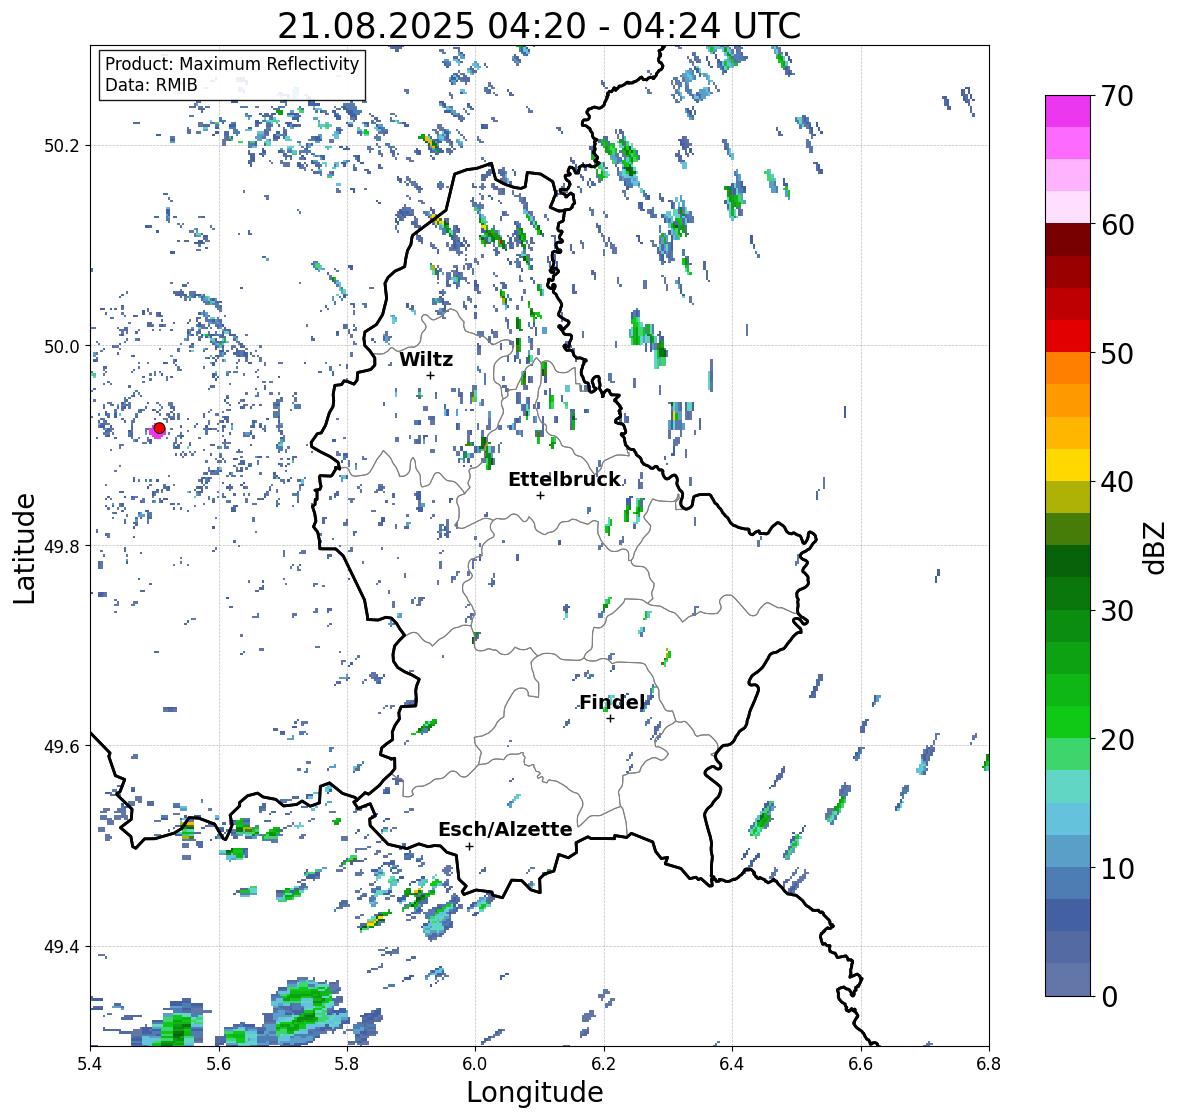Click the "Latitude" axis label
This screenshot has height=1117, width=1179.
click(25, 548)
